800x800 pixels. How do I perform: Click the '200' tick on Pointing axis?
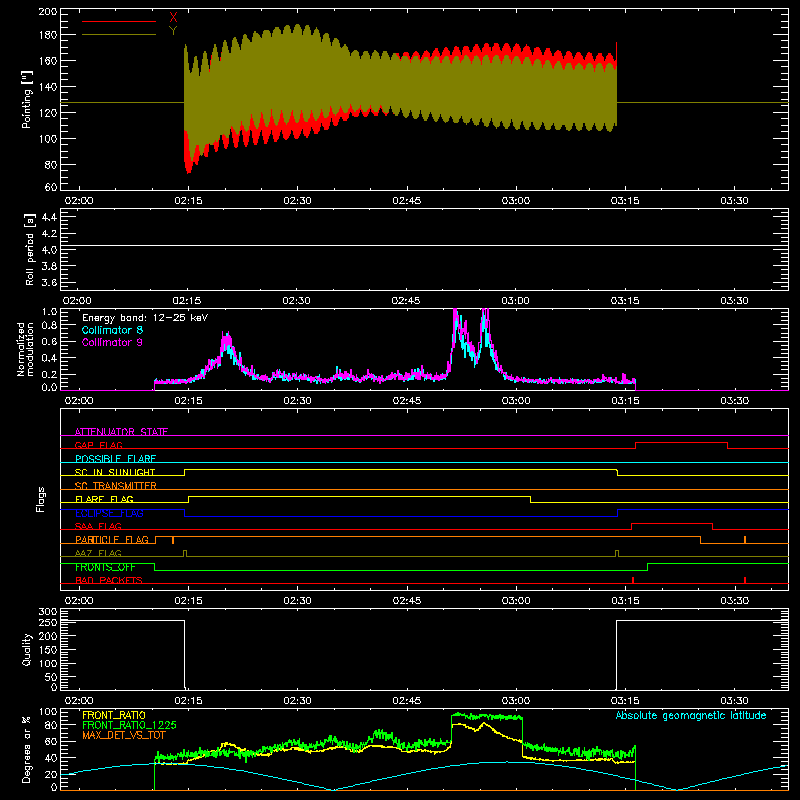[x=48, y=11]
